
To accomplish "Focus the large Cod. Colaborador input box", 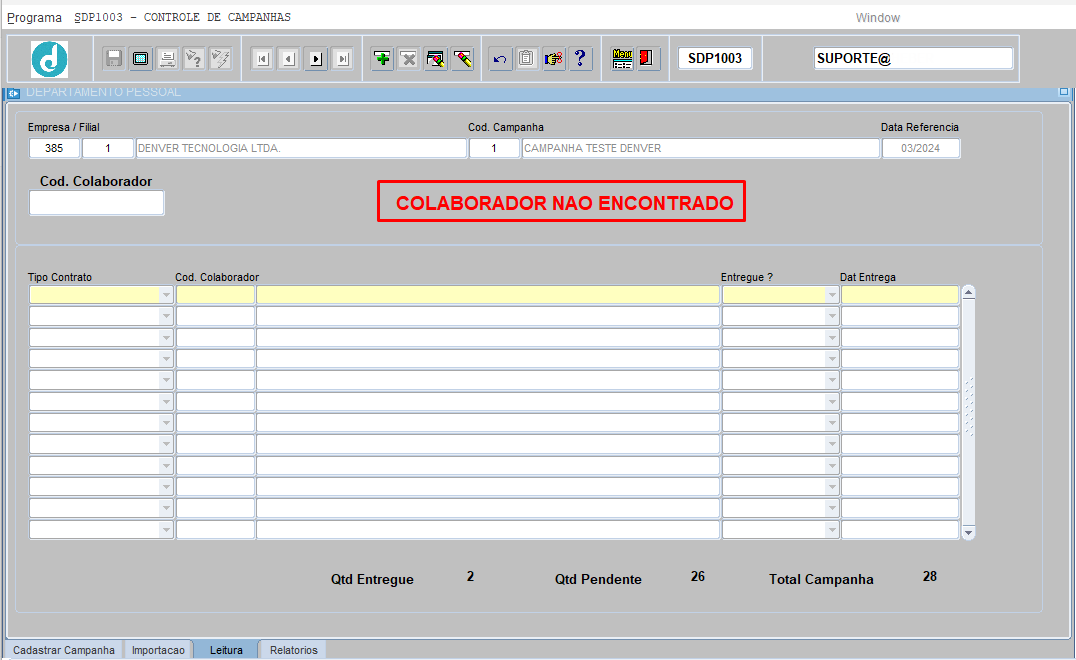I will point(97,203).
